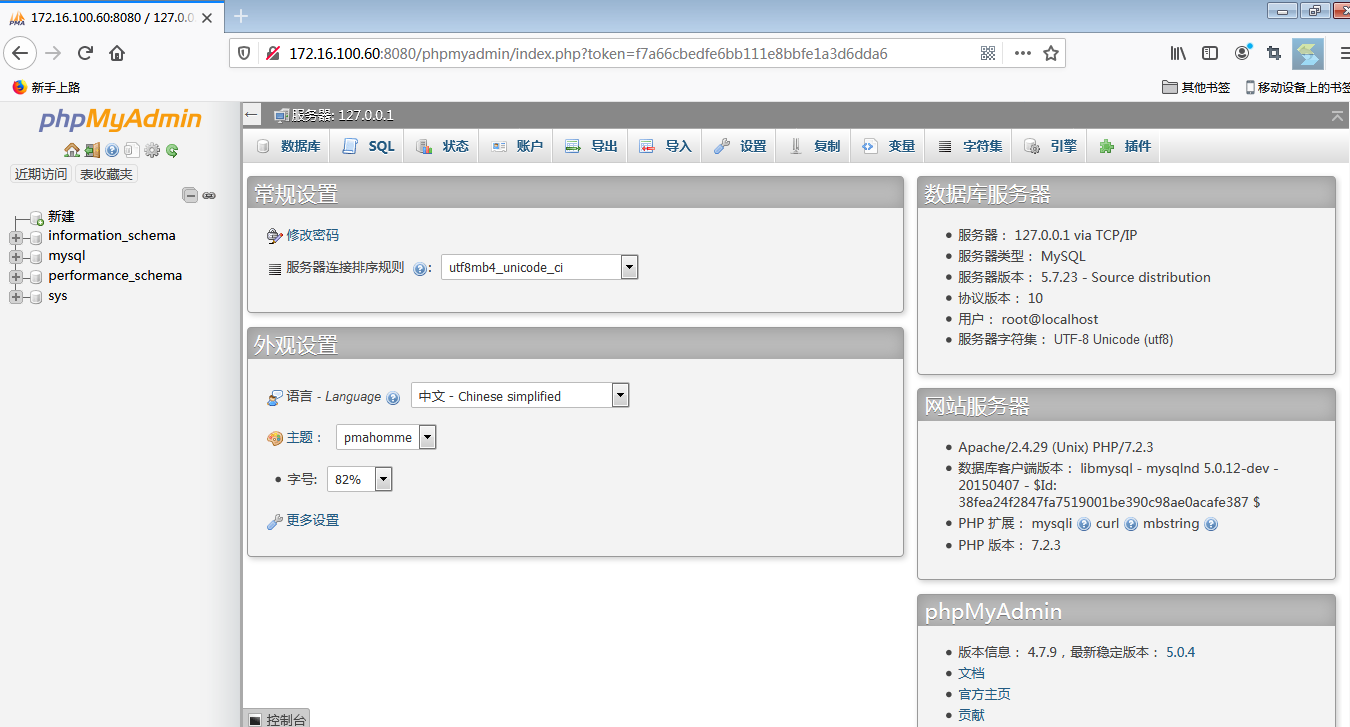Image resolution: width=1350 pixels, height=727 pixels.
Task: Open the 账户 tab
Action: tap(517, 146)
